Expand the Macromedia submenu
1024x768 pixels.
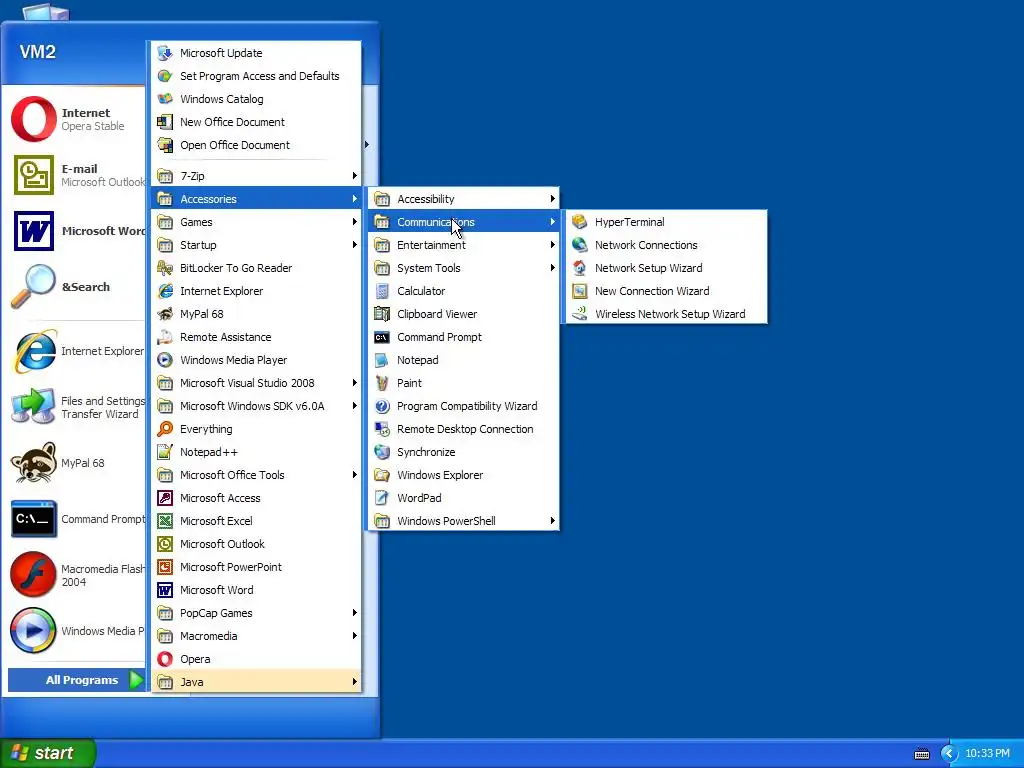(256, 636)
